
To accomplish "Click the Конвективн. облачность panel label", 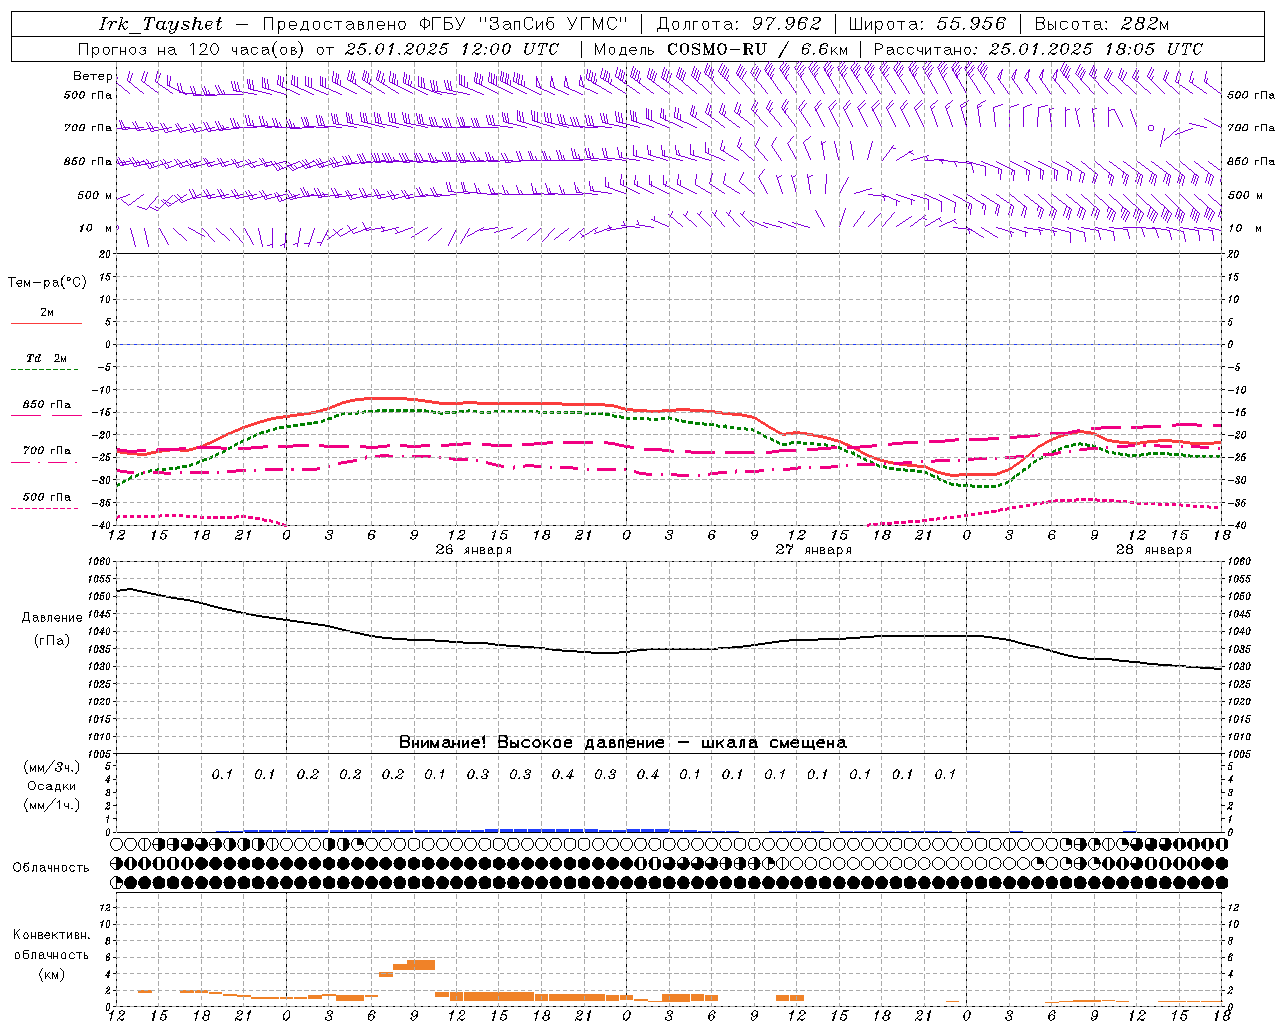I will [51, 945].
